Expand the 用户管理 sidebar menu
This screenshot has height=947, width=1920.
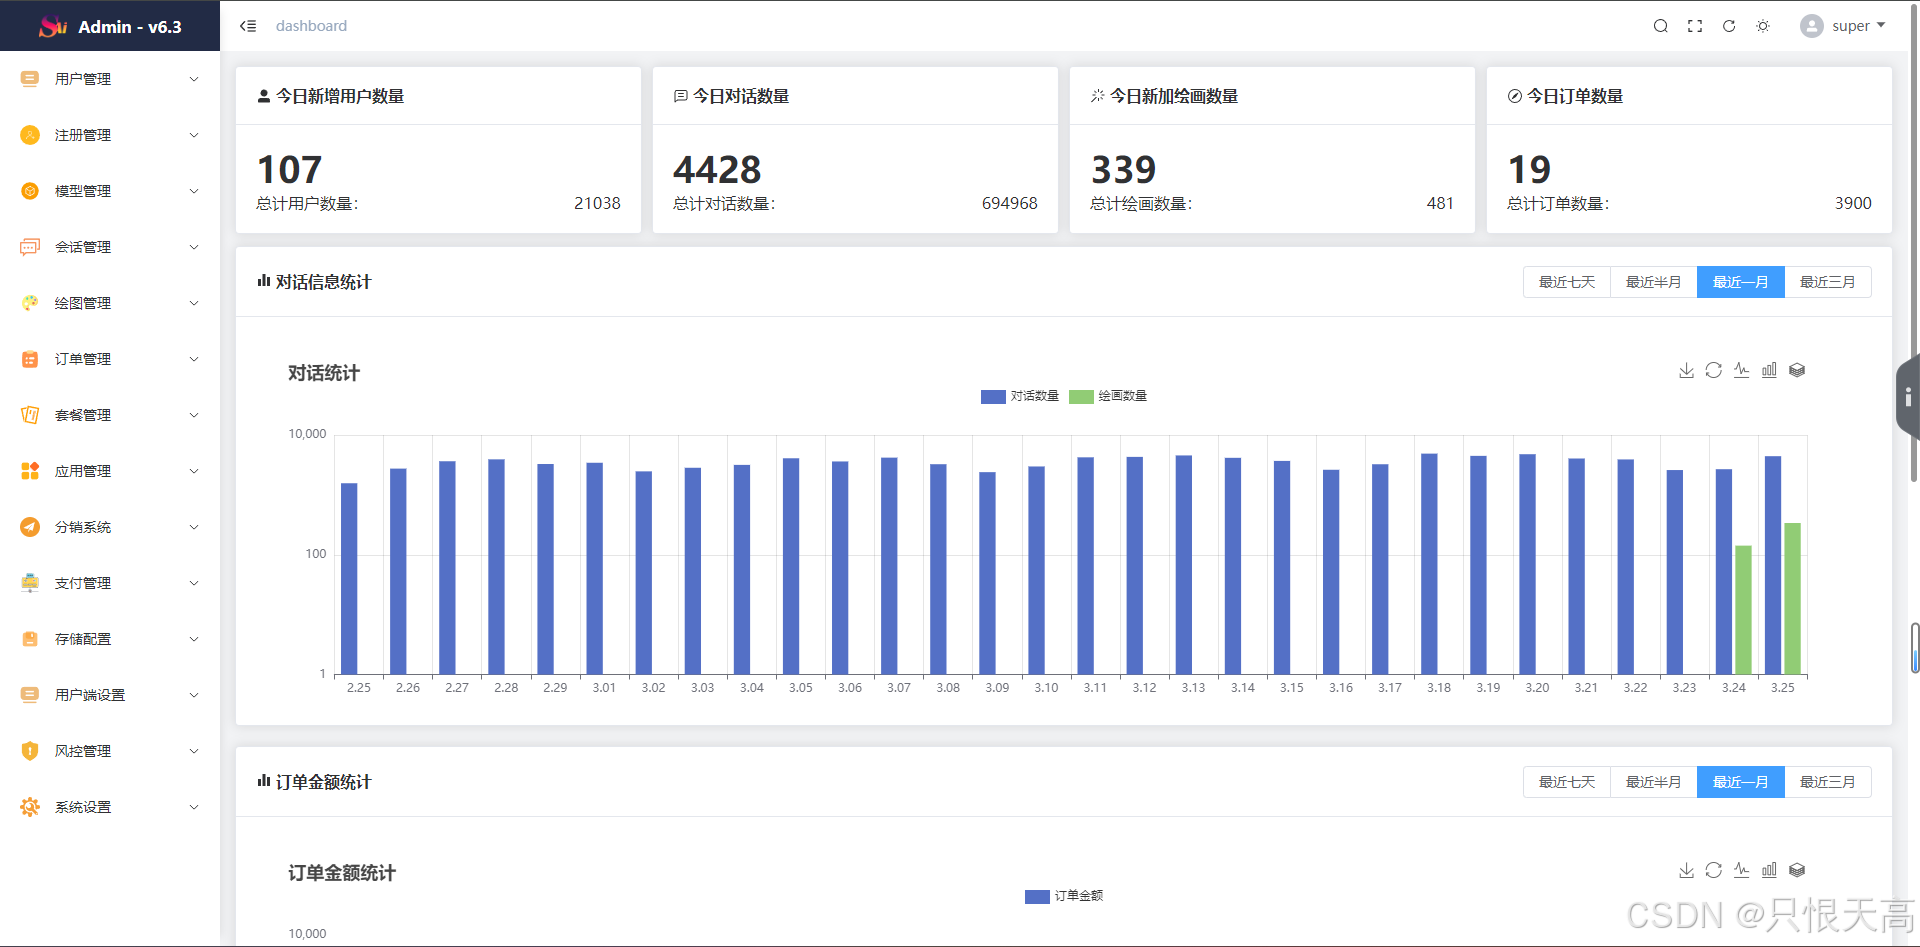[x=110, y=79]
